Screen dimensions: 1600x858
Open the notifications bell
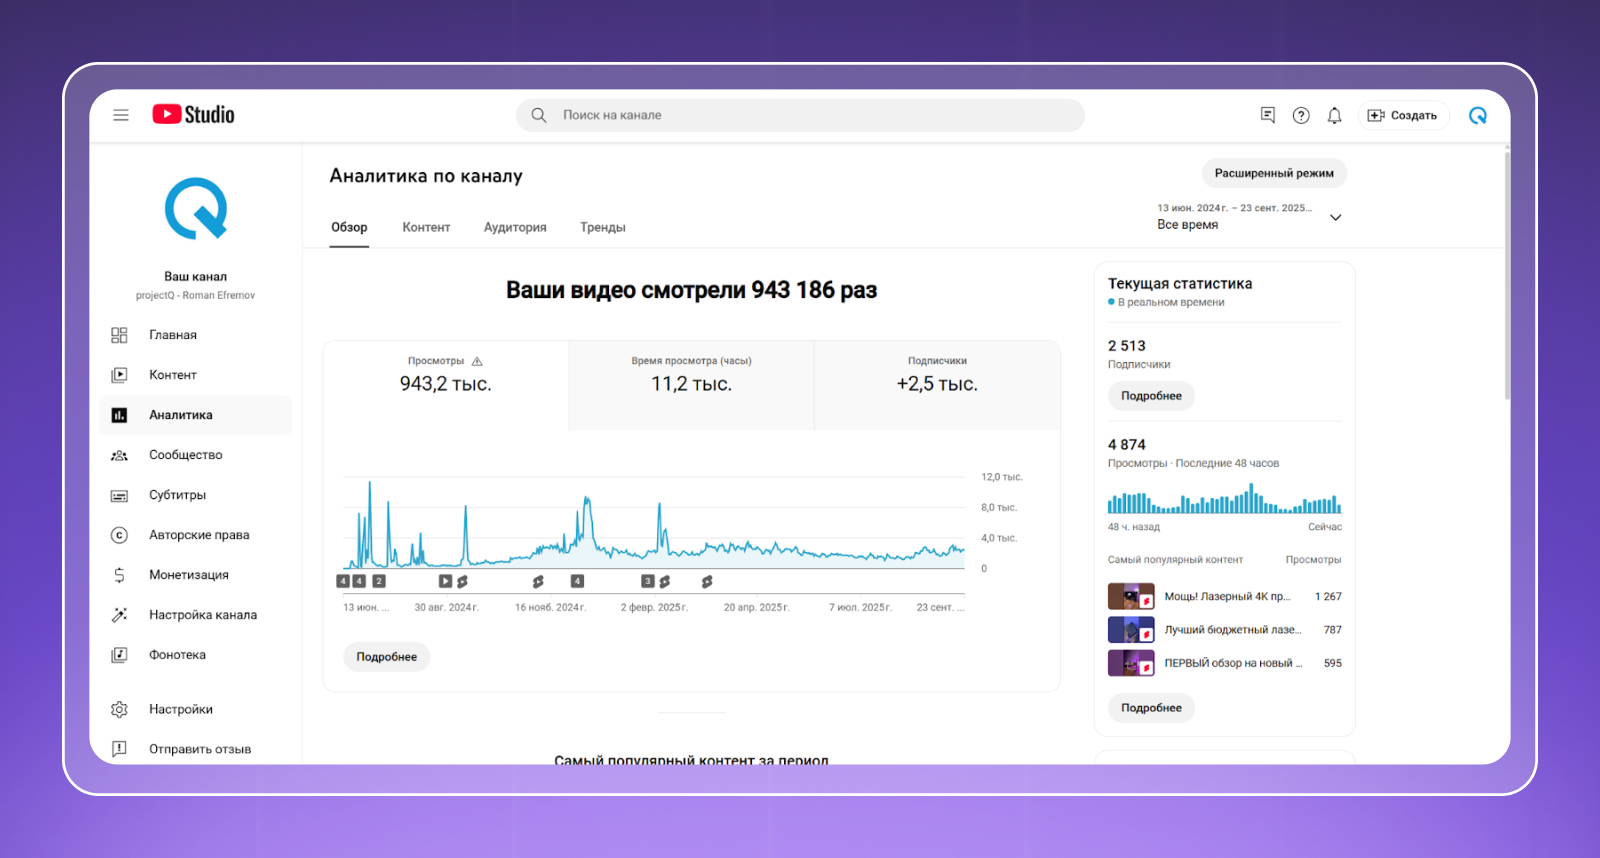pos(1334,115)
